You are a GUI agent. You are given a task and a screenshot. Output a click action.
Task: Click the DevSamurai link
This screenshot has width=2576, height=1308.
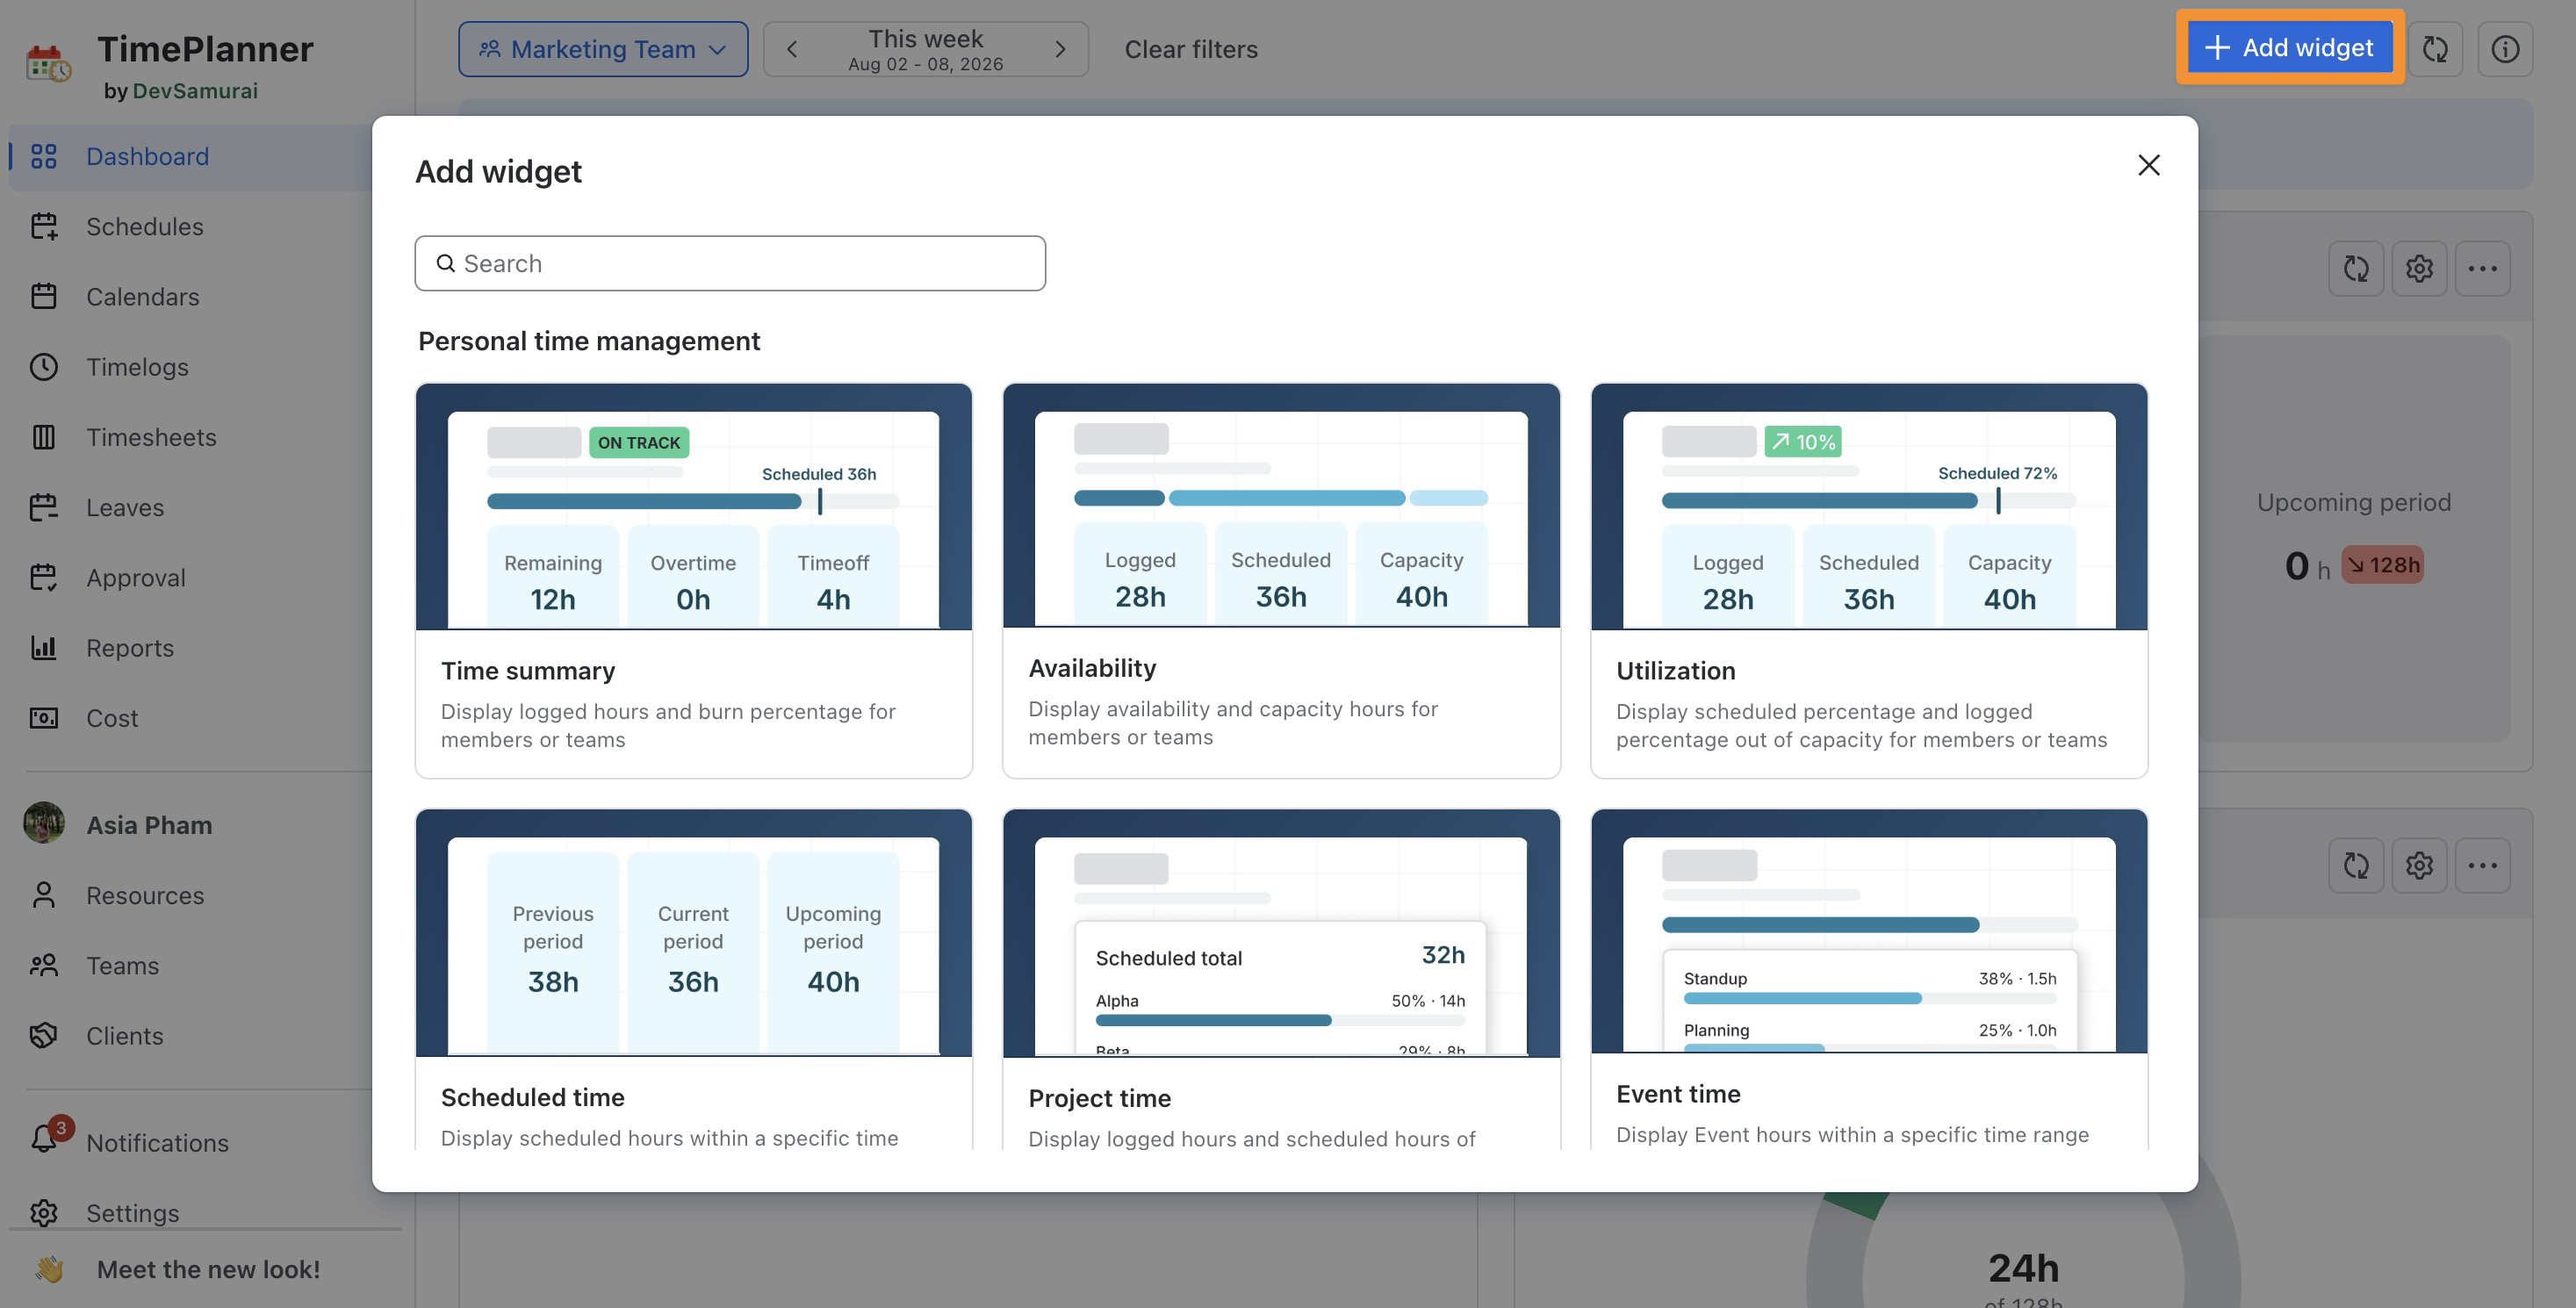195,91
